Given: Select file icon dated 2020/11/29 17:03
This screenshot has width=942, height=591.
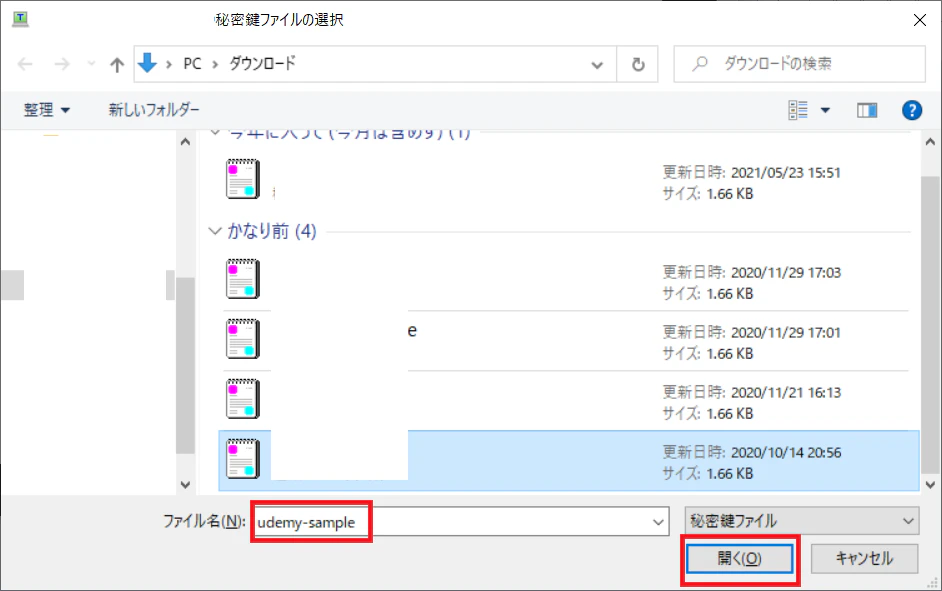Looking at the screenshot, I should point(243,279).
